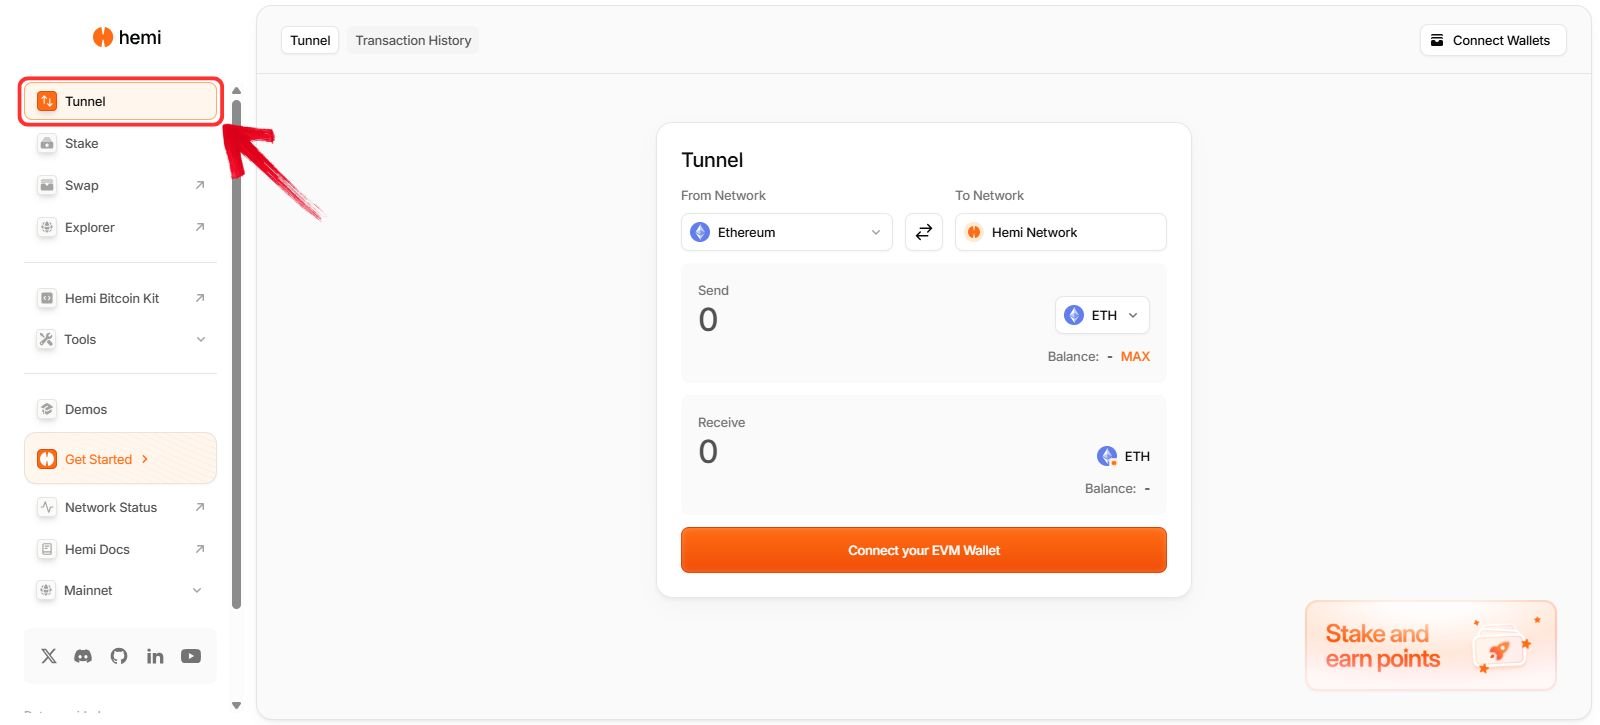
Task: Click the external-link arrow beside Network Status
Action: point(200,507)
